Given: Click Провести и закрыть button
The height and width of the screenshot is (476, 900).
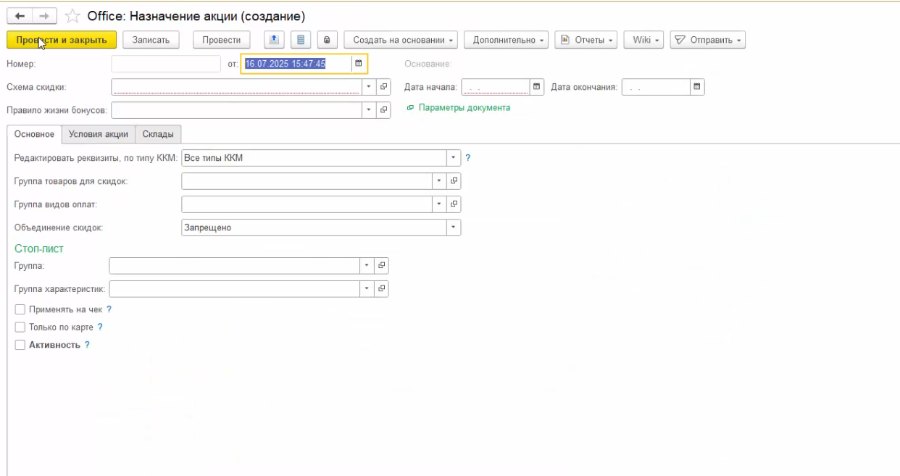Looking at the screenshot, I should 61,40.
